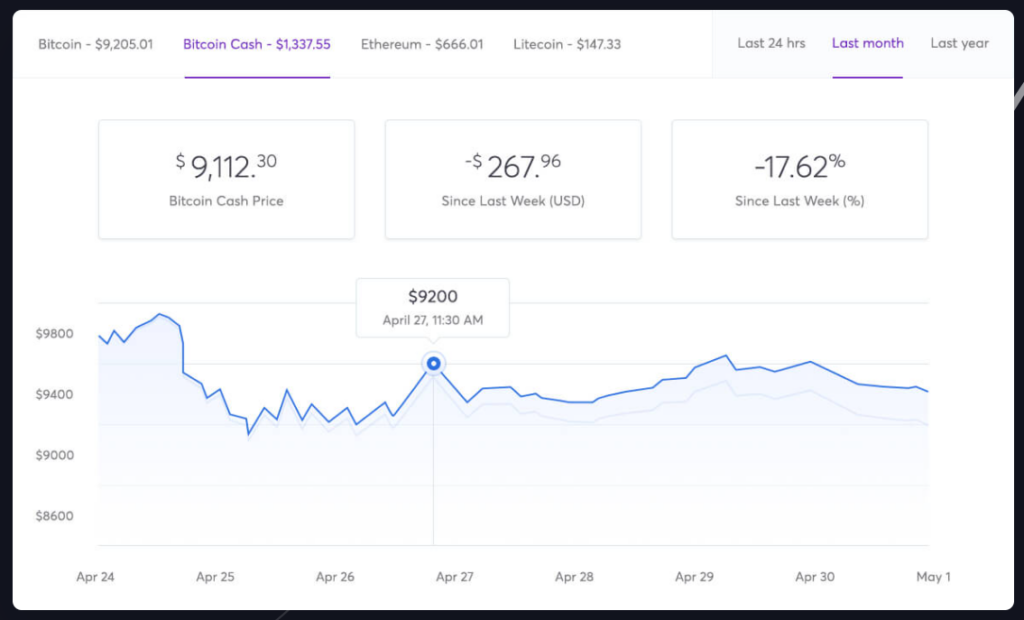1024x620 pixels.
Task: Switch chart to Last year range
Action: click(959, 43)
